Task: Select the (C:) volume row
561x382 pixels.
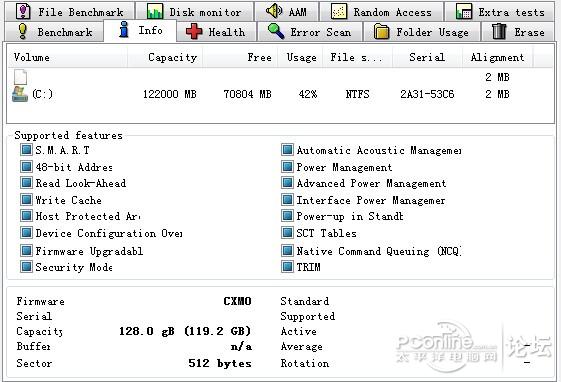Action: [x=280, y=94]
